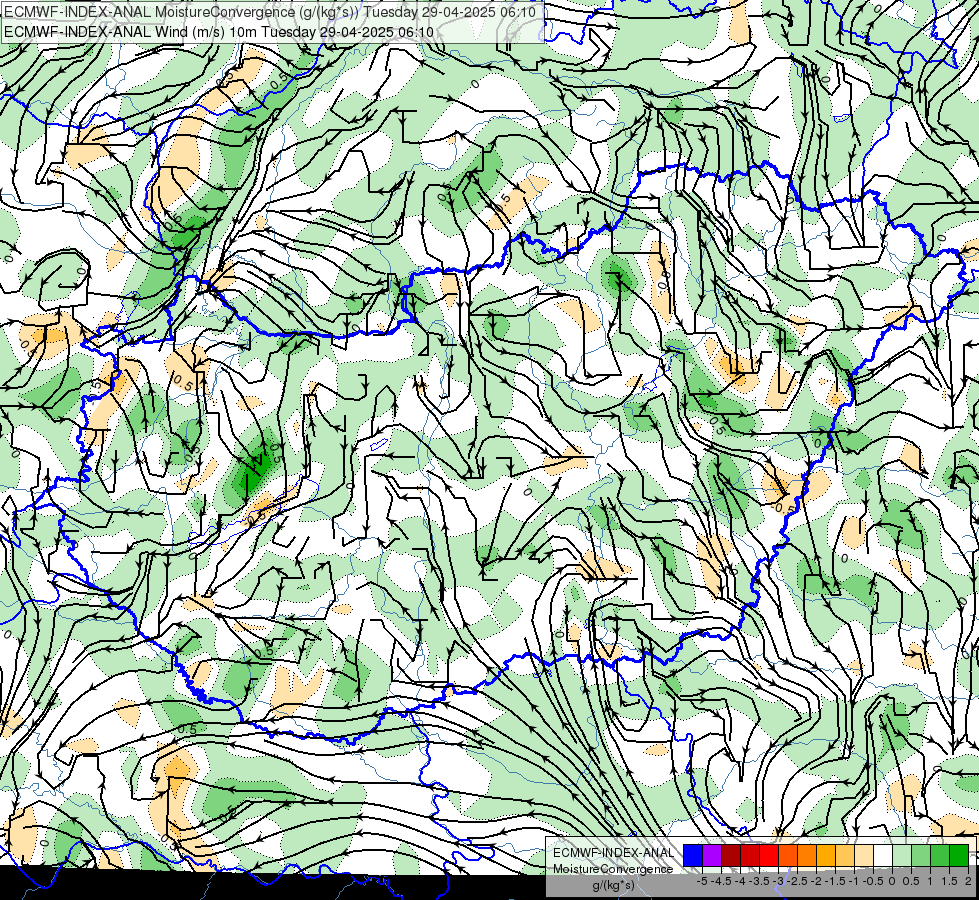Screen dimensions: 979x900
Task: Click the g/(kg*s) unit label in the legend
Action: point(613,885)
